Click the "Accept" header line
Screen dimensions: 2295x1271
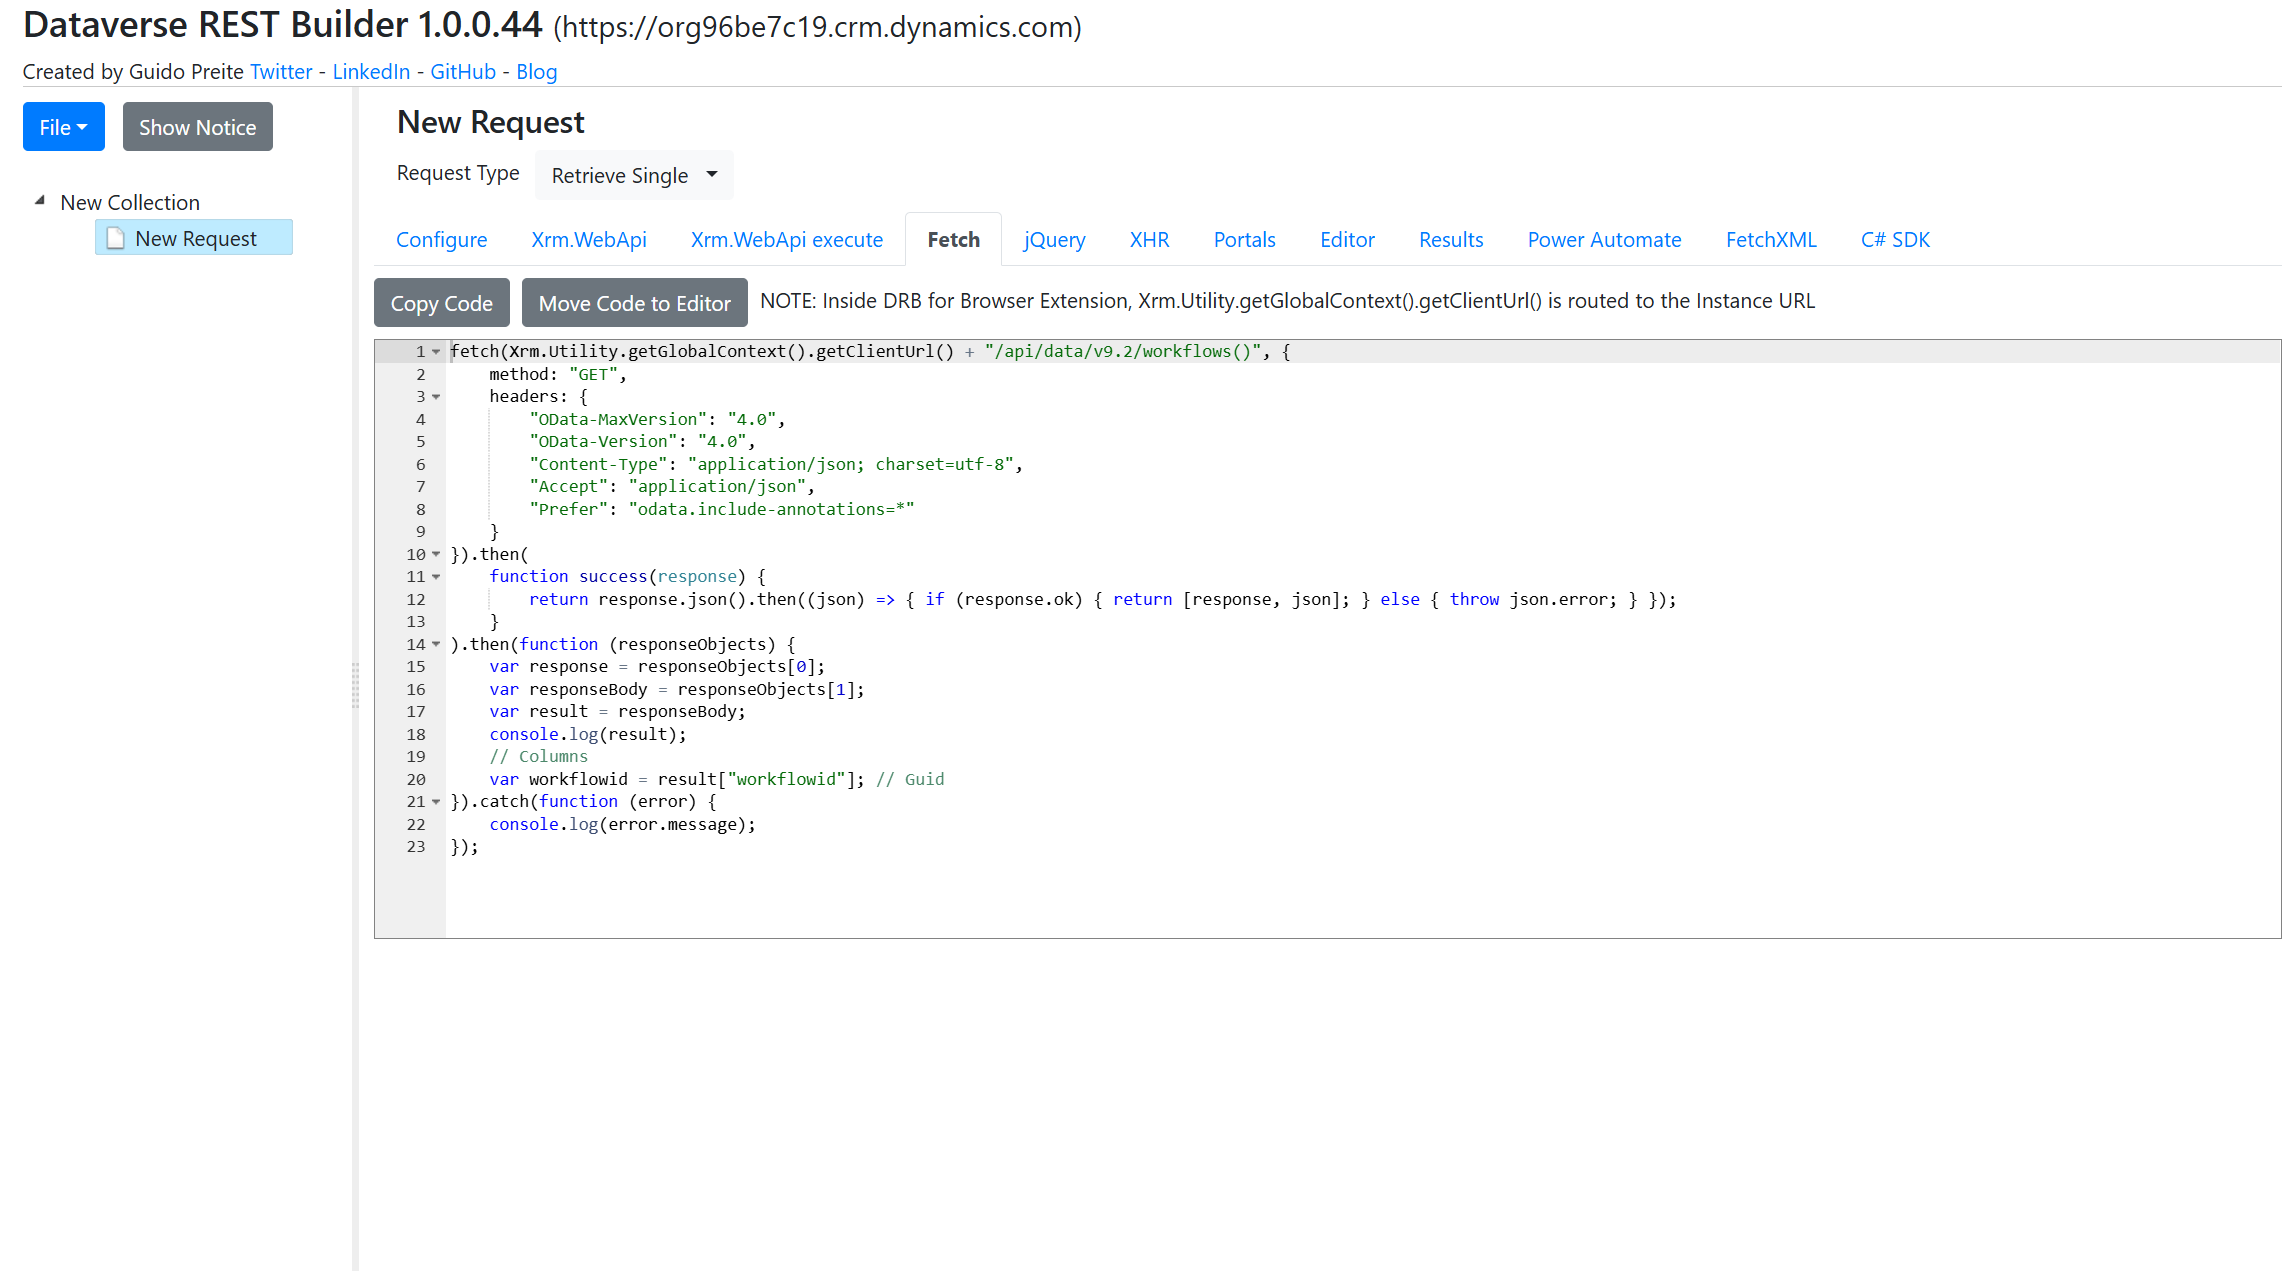(672, 487)
